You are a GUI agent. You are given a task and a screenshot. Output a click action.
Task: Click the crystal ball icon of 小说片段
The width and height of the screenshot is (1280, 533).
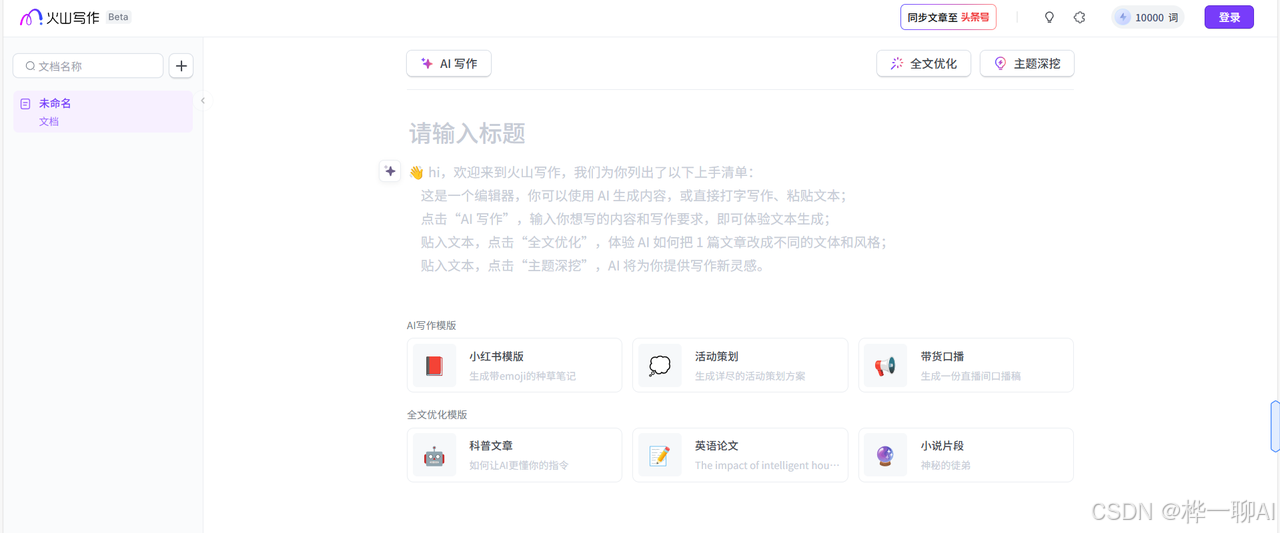tap(886, 456)
